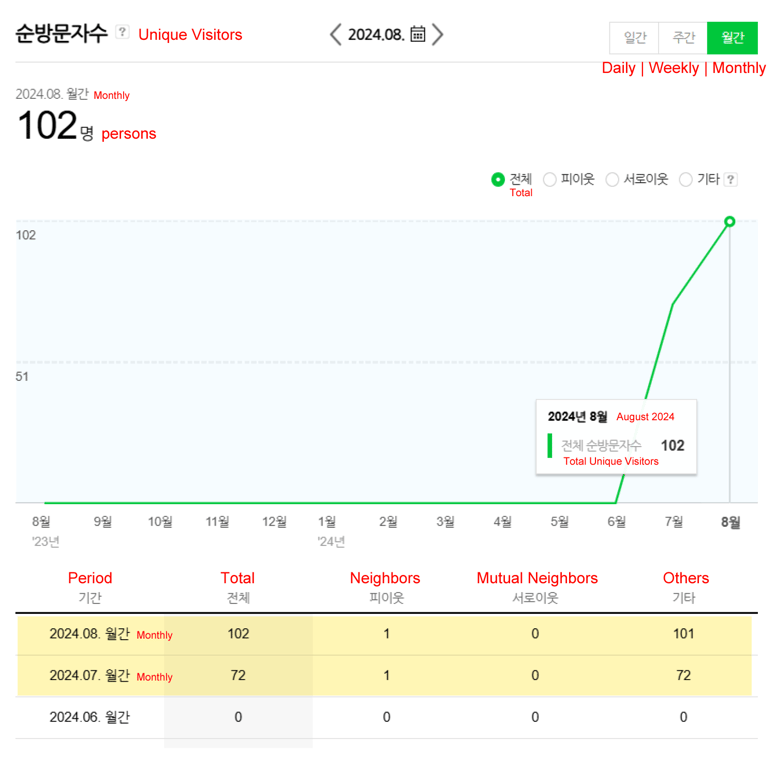Click the 2024.08. date label

(376, 35)
